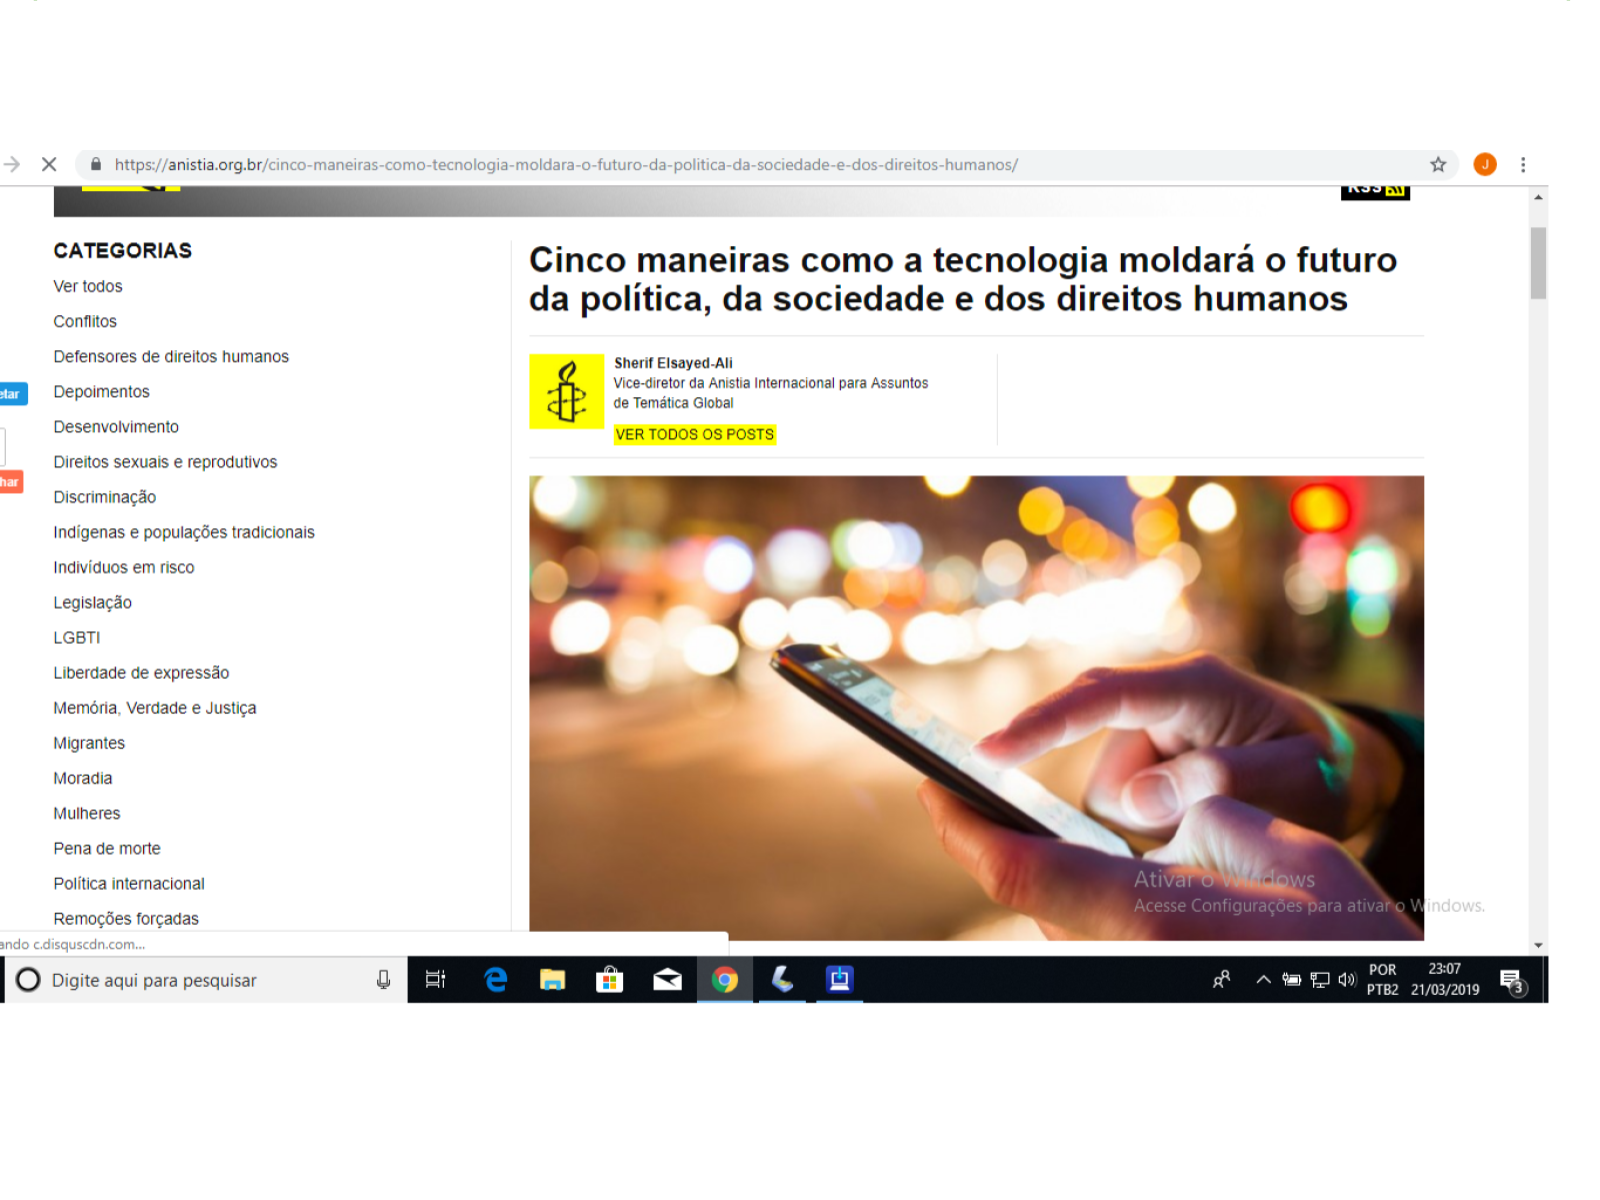Go to Defensores de direitos humanos category
This screenshot has height=1200, width=1600.
171,356
